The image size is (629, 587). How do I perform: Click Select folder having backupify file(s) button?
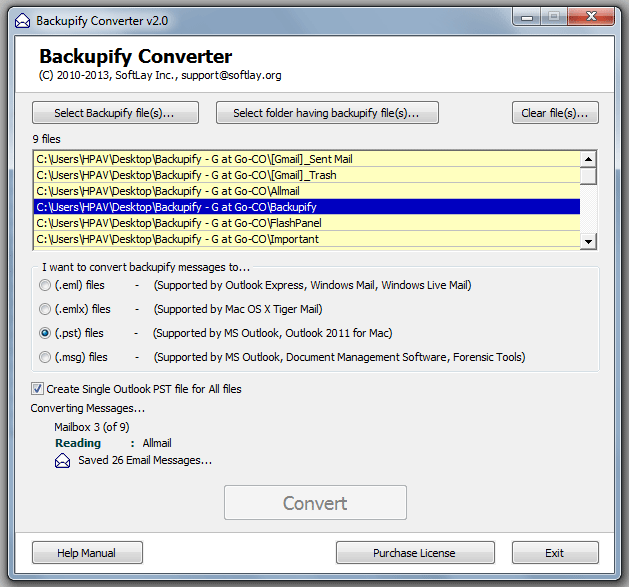[327, 113]
